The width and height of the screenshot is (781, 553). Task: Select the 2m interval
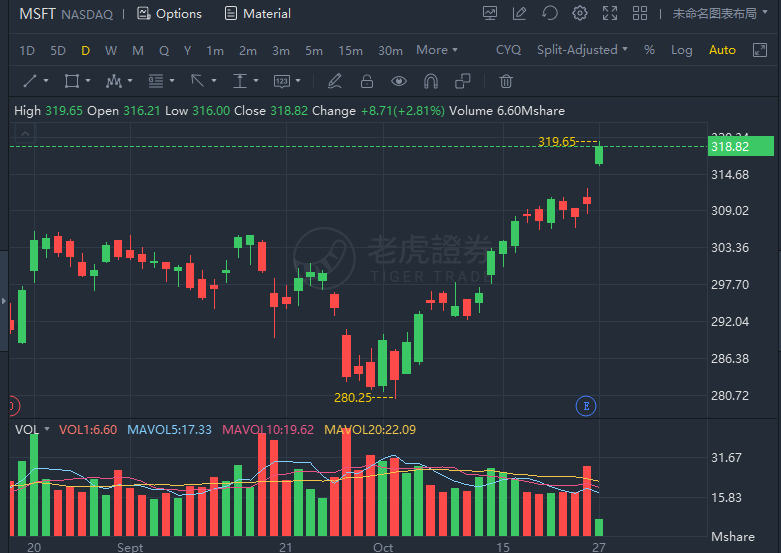(x=248, y=50)
